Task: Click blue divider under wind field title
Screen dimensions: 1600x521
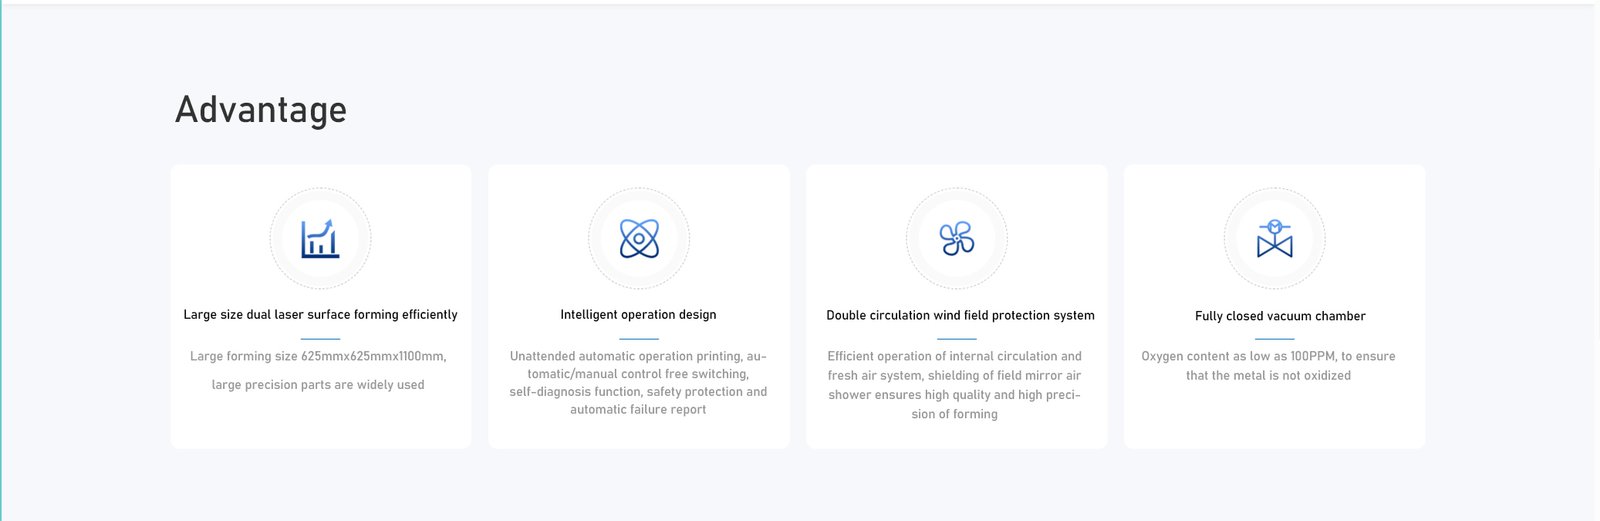Action: [x=956, y=339]
